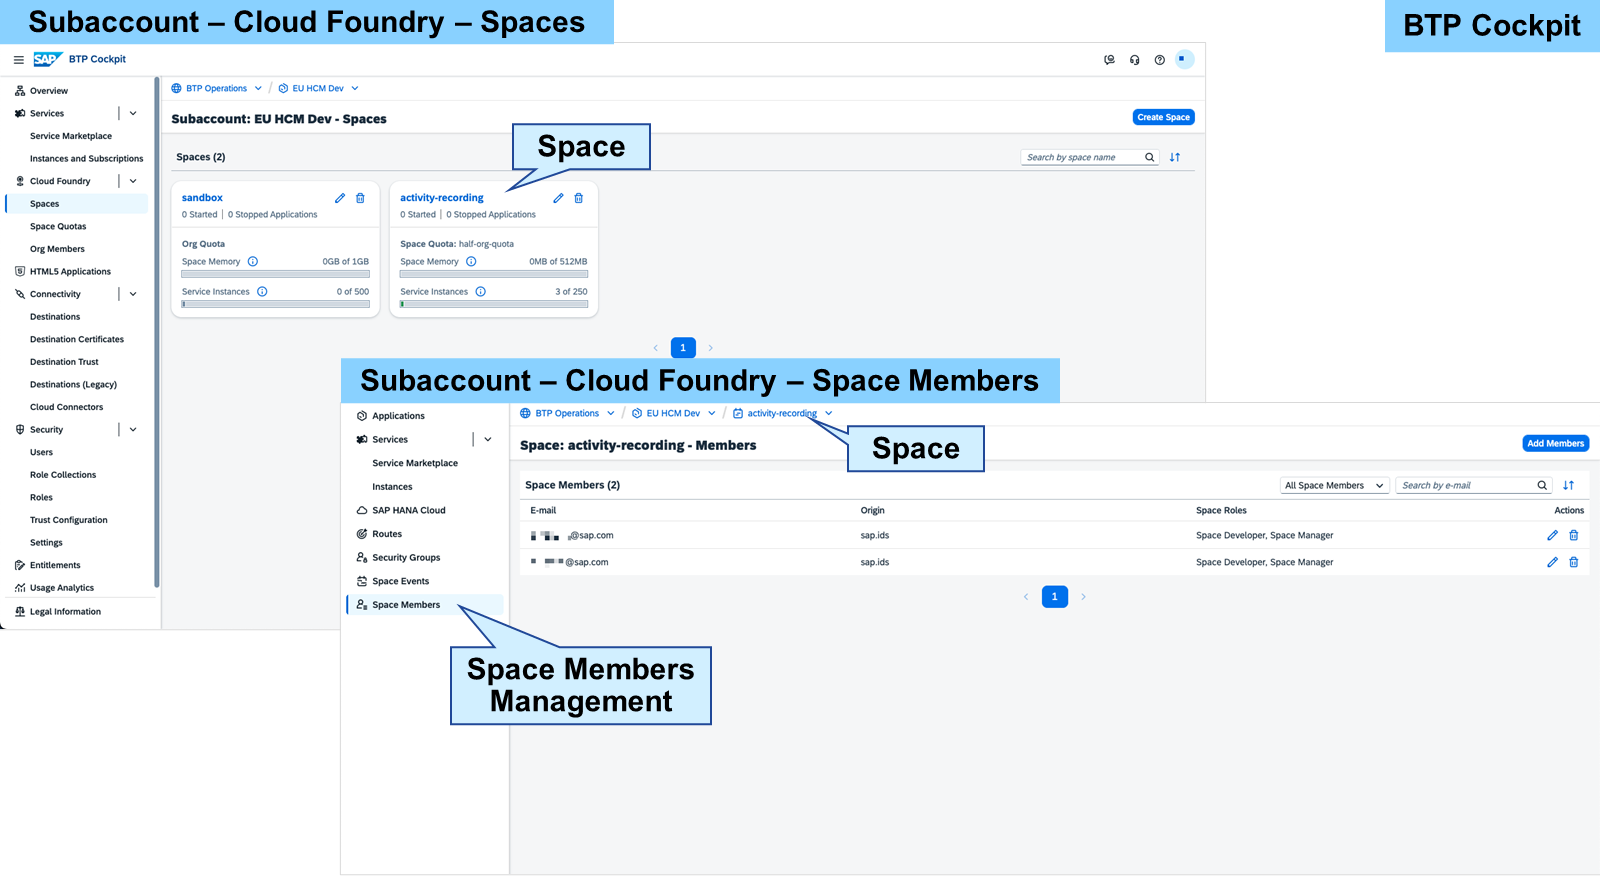
Task: Open Instances and Subscriptions
Action: (87, 159)
